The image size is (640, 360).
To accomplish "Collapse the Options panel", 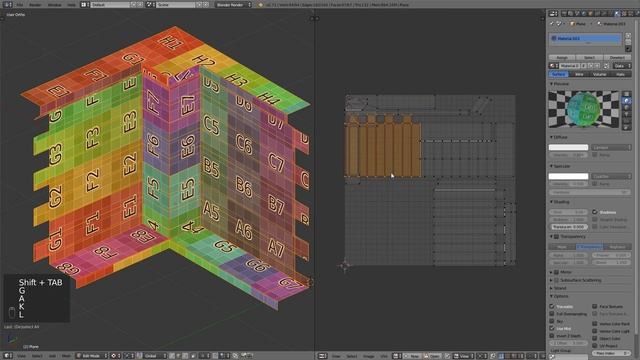I will [x=551, y=296].
